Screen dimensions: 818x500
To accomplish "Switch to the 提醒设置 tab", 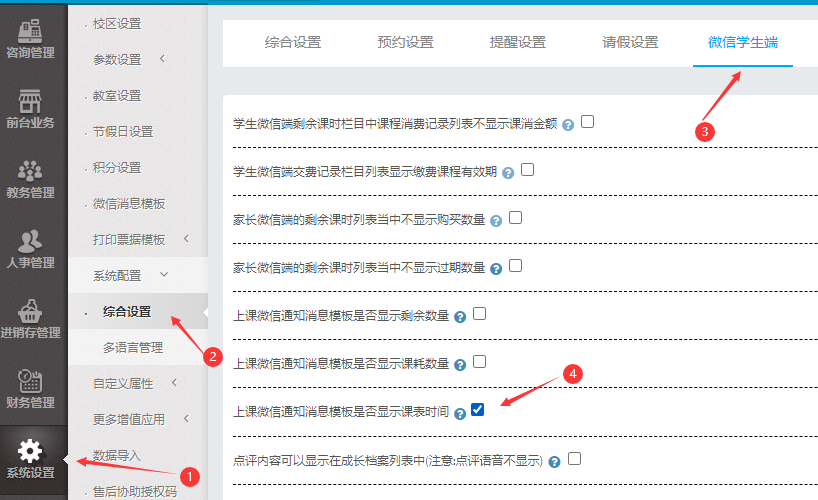I will [518, 42].
